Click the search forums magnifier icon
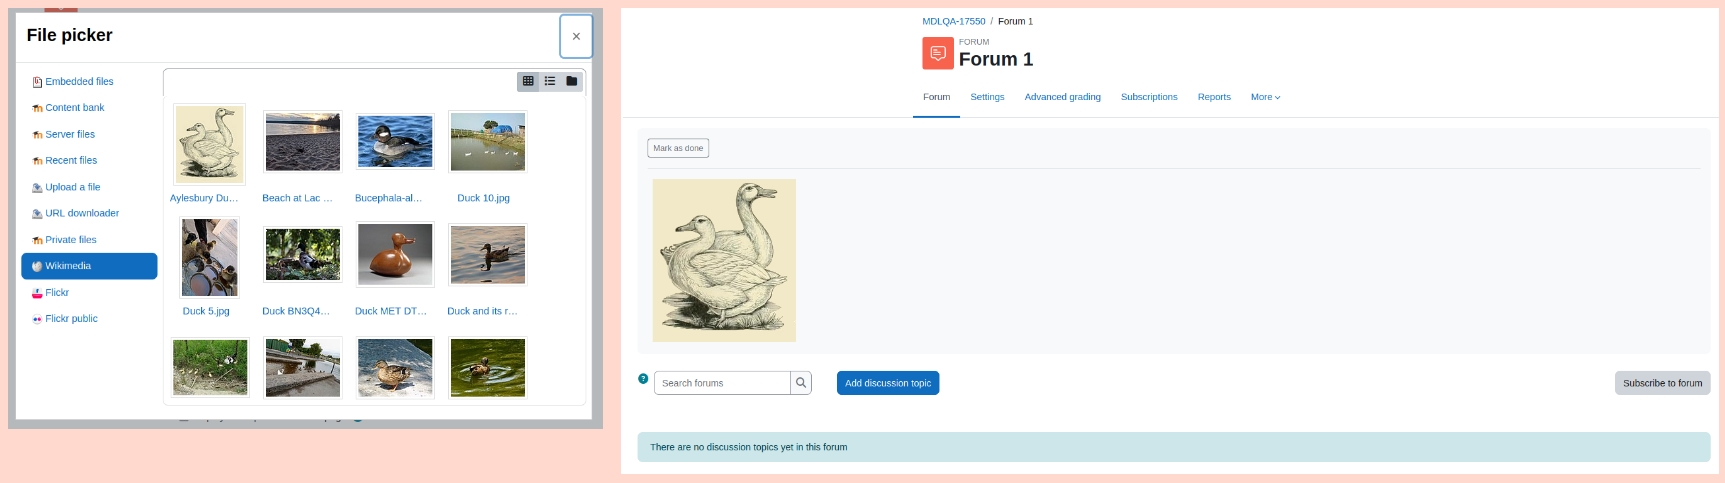Screen dimensions: 1725x483 [x=801, y=383]
